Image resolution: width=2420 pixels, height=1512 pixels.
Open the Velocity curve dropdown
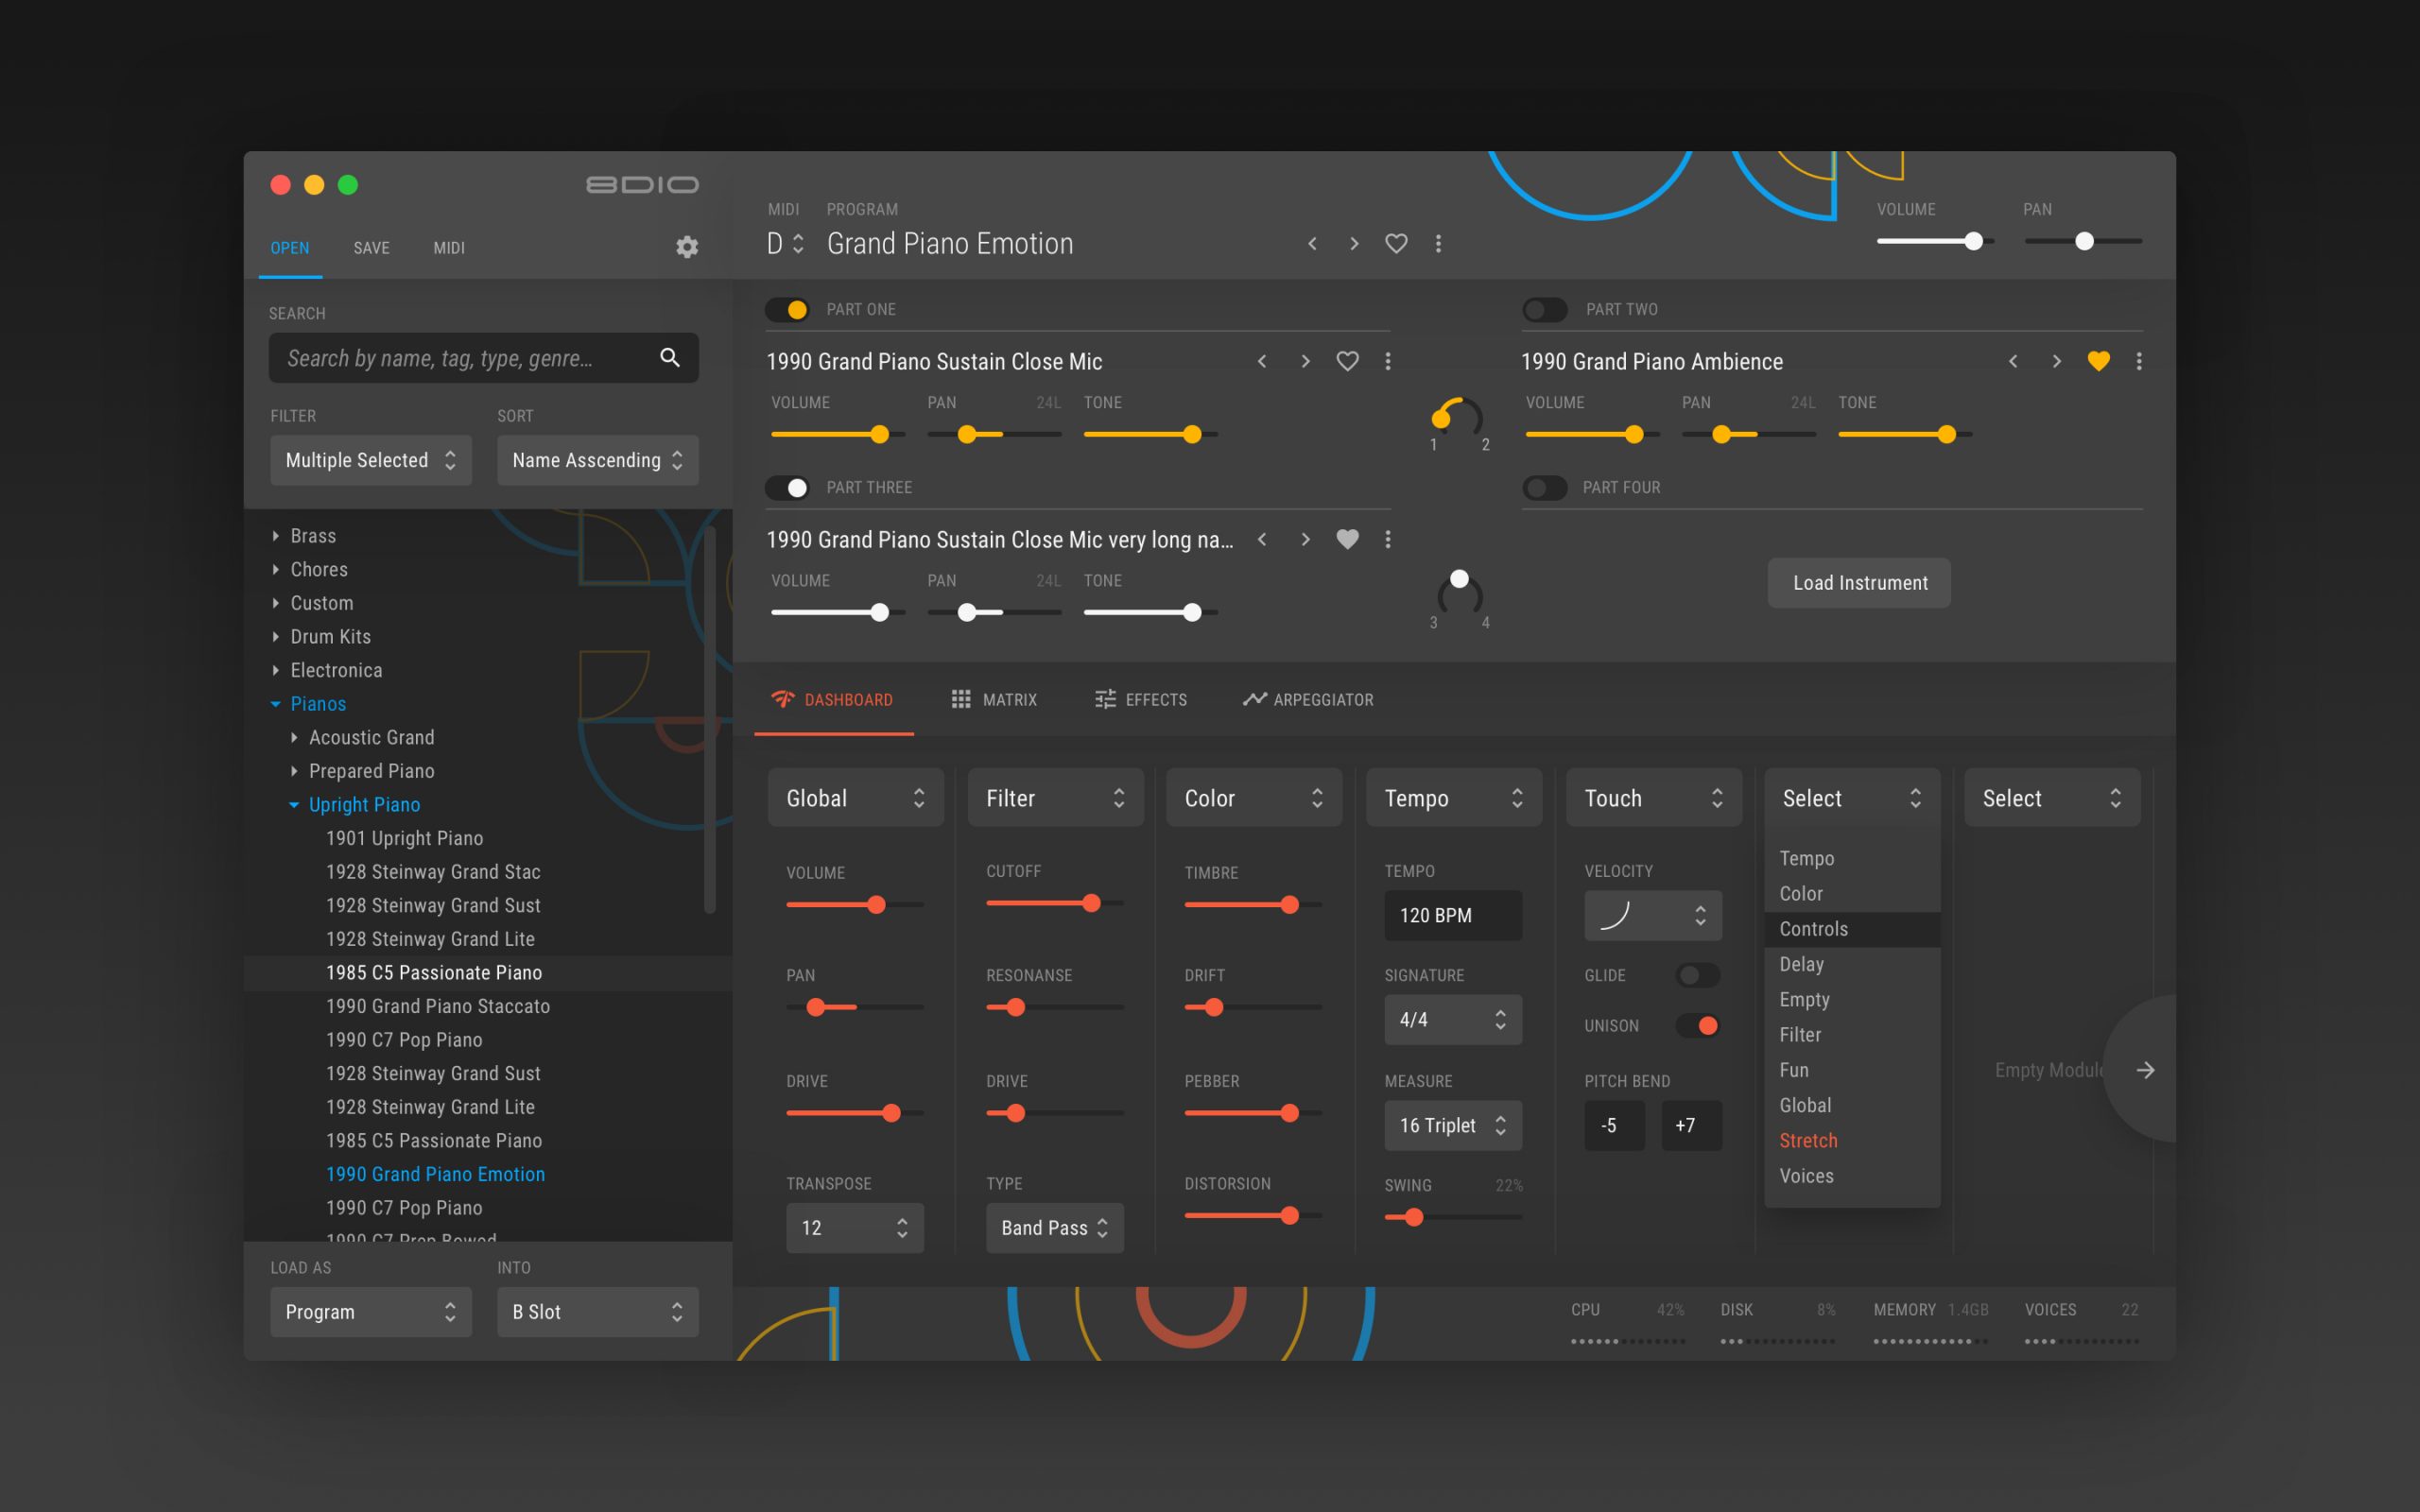coord(1654,915)
